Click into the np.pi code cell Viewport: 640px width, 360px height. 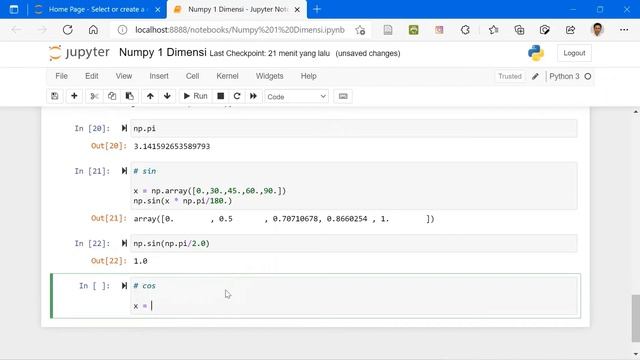coord(353,129)
